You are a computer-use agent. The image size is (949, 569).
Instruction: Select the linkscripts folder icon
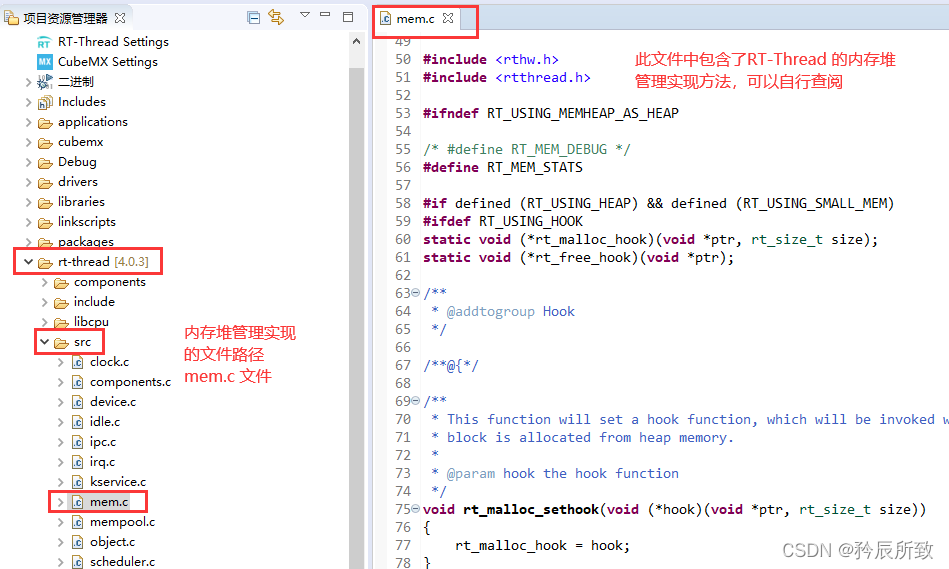pyautogui.click(x=45, y=223)
